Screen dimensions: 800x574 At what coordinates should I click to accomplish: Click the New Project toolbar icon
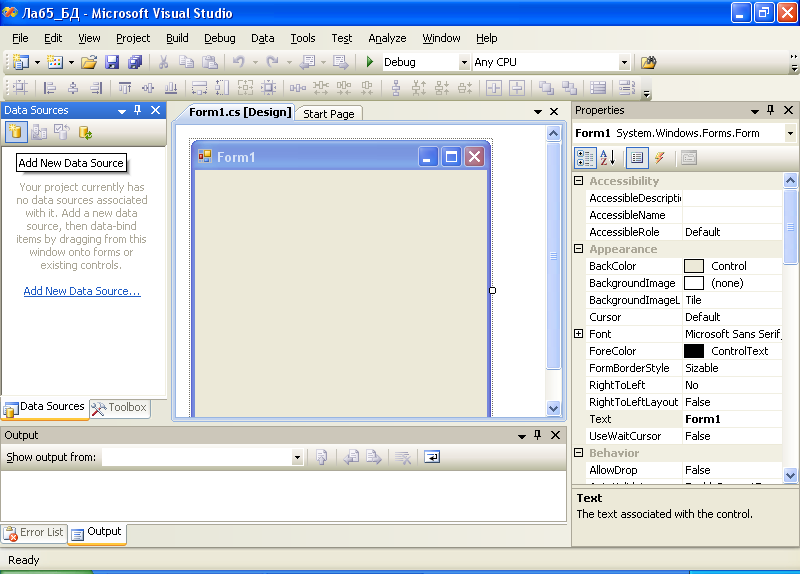pyautogui.click(x=21, y=62)
